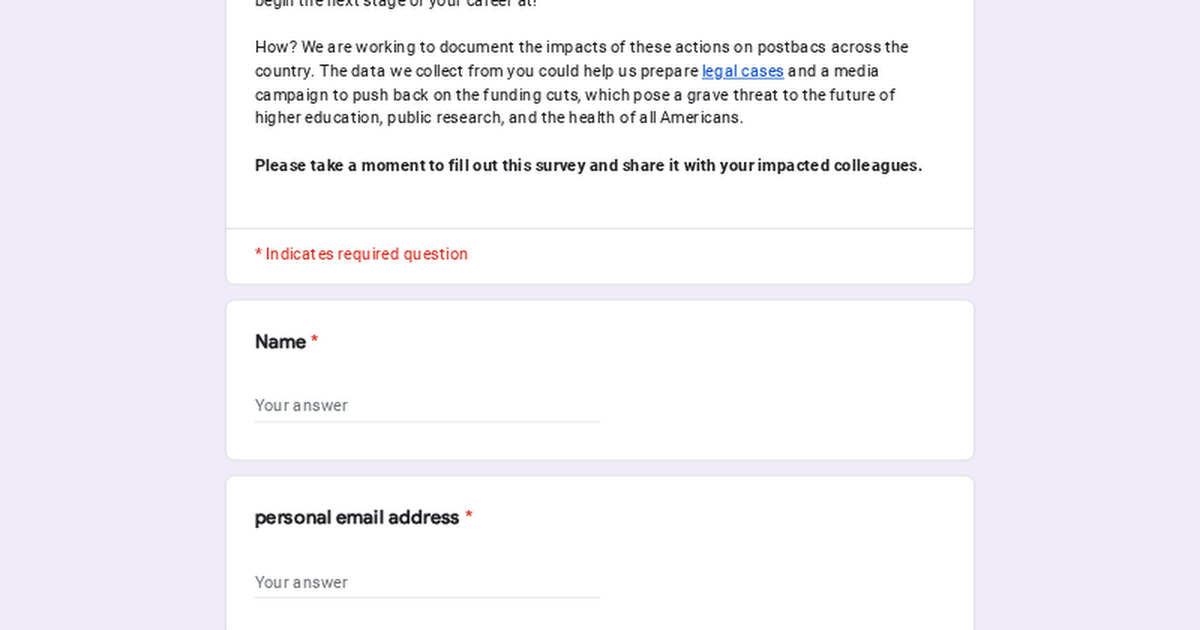This screenshot has width=1200, height=630.
Task: Click the red asterisk beside personal email address
Action: pyautogui.click(x=469, y=518)
